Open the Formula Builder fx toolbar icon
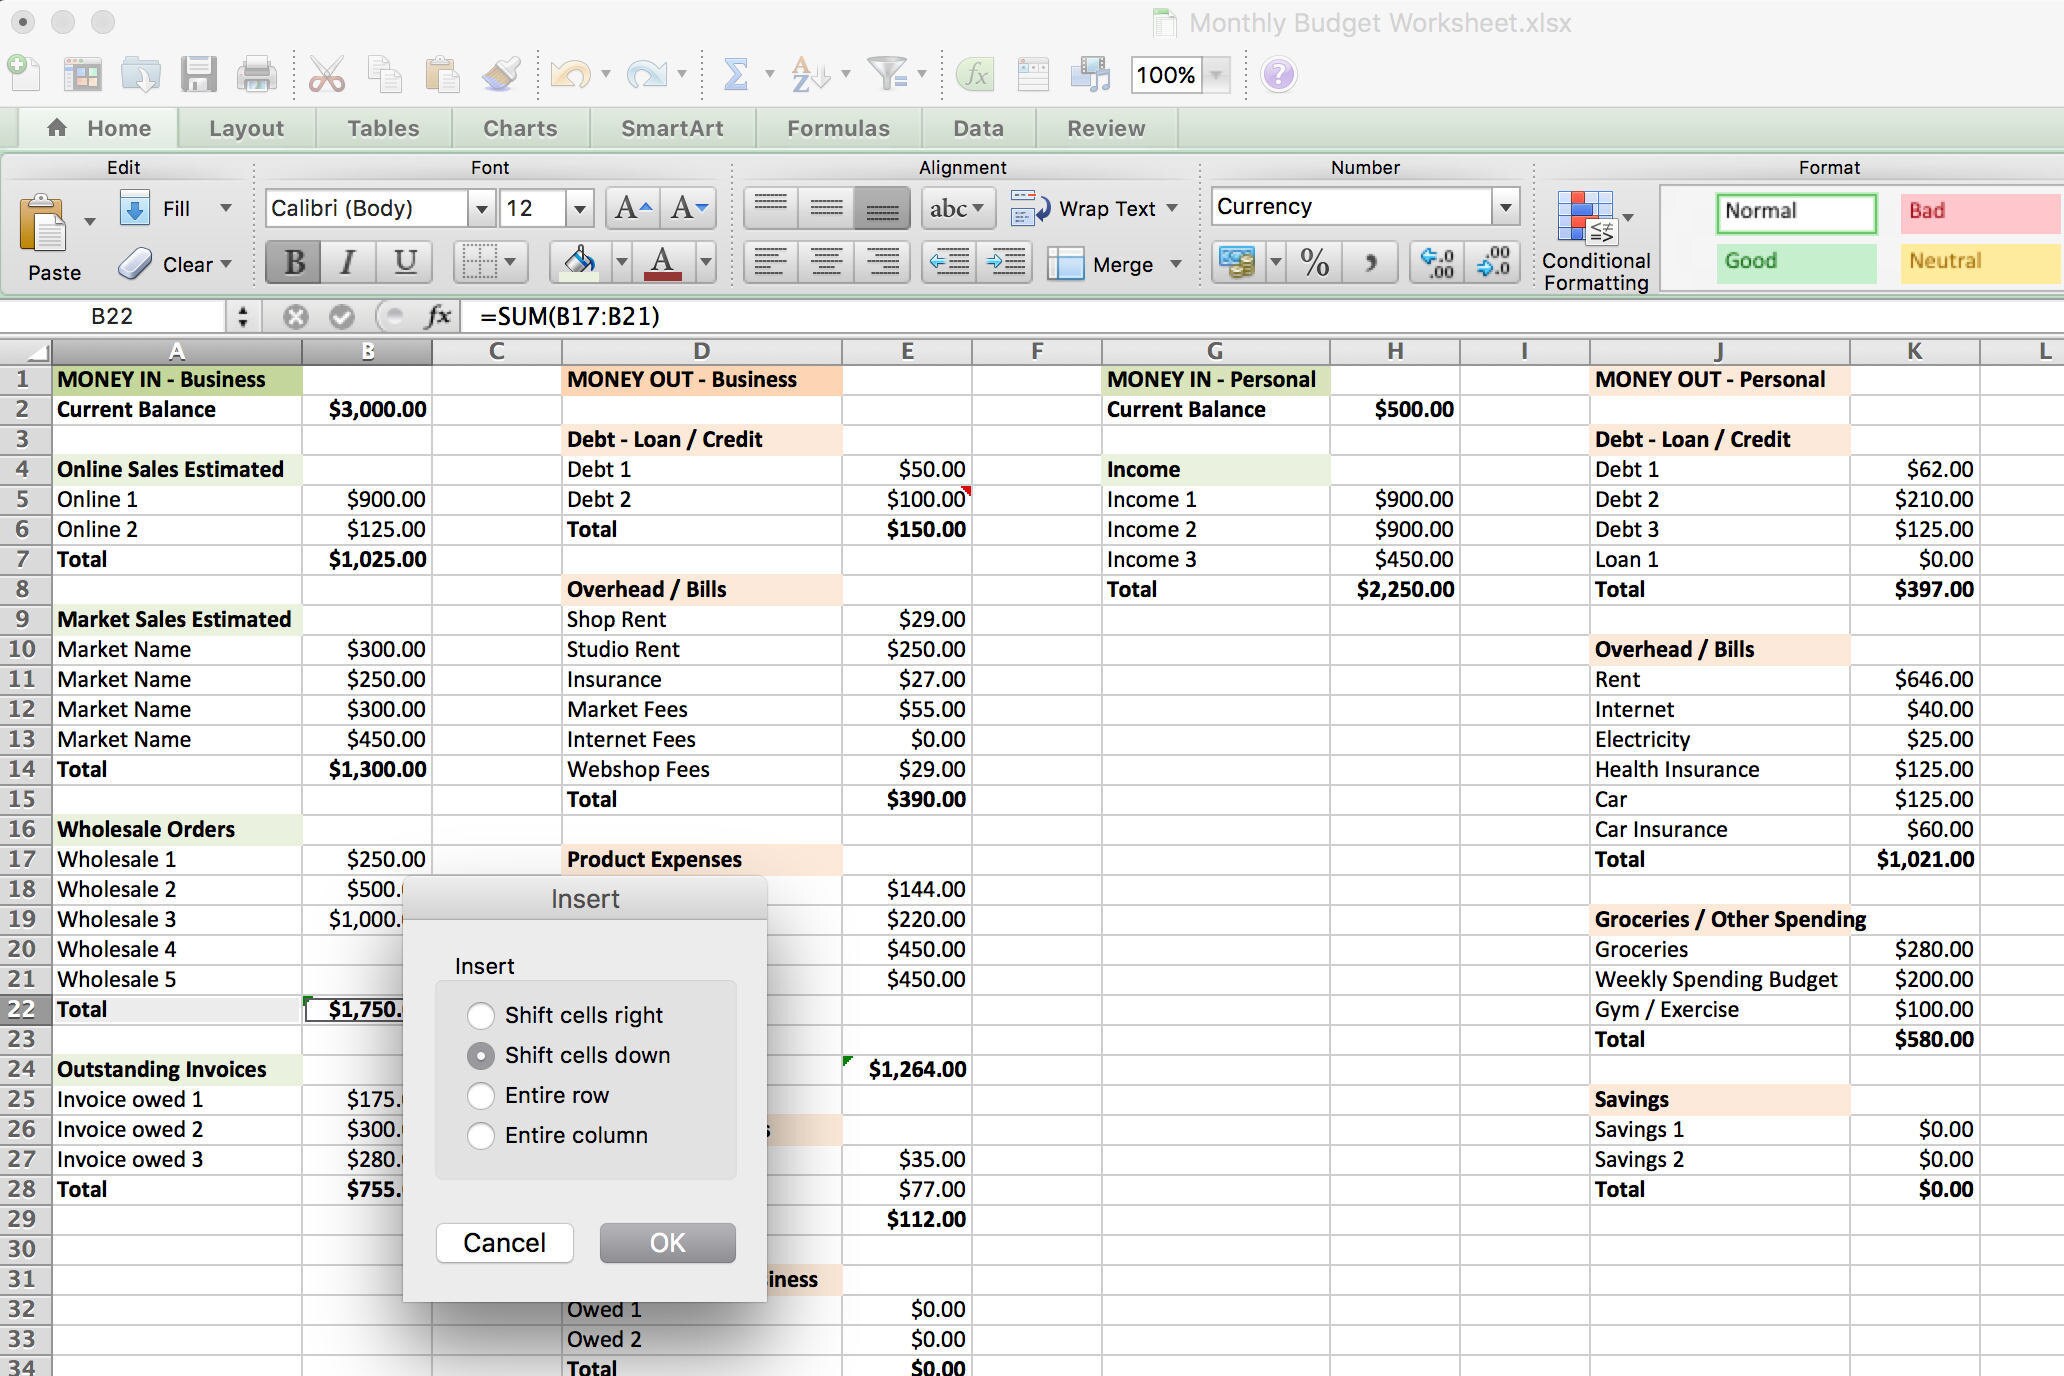Screen dimensions: 2064x1376 [x=974, y=75]
